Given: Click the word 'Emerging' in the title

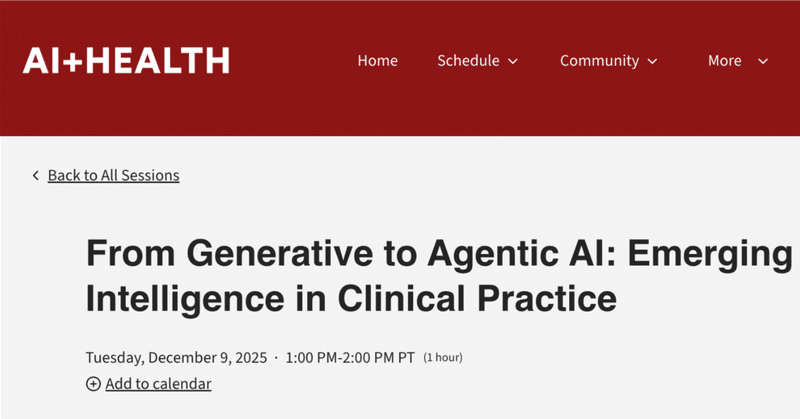Looking at the screenshot, I should click(x=725, y=252).
